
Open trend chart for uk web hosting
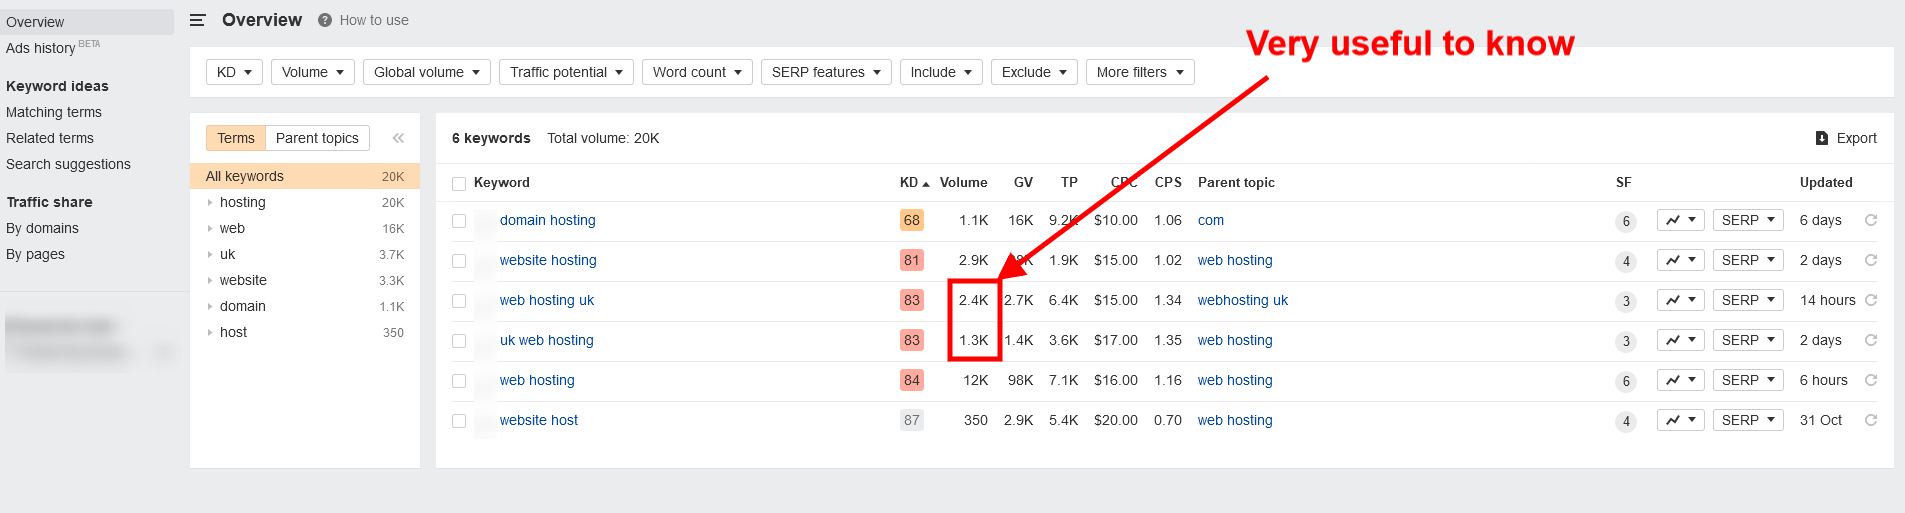click(1680, 340)
